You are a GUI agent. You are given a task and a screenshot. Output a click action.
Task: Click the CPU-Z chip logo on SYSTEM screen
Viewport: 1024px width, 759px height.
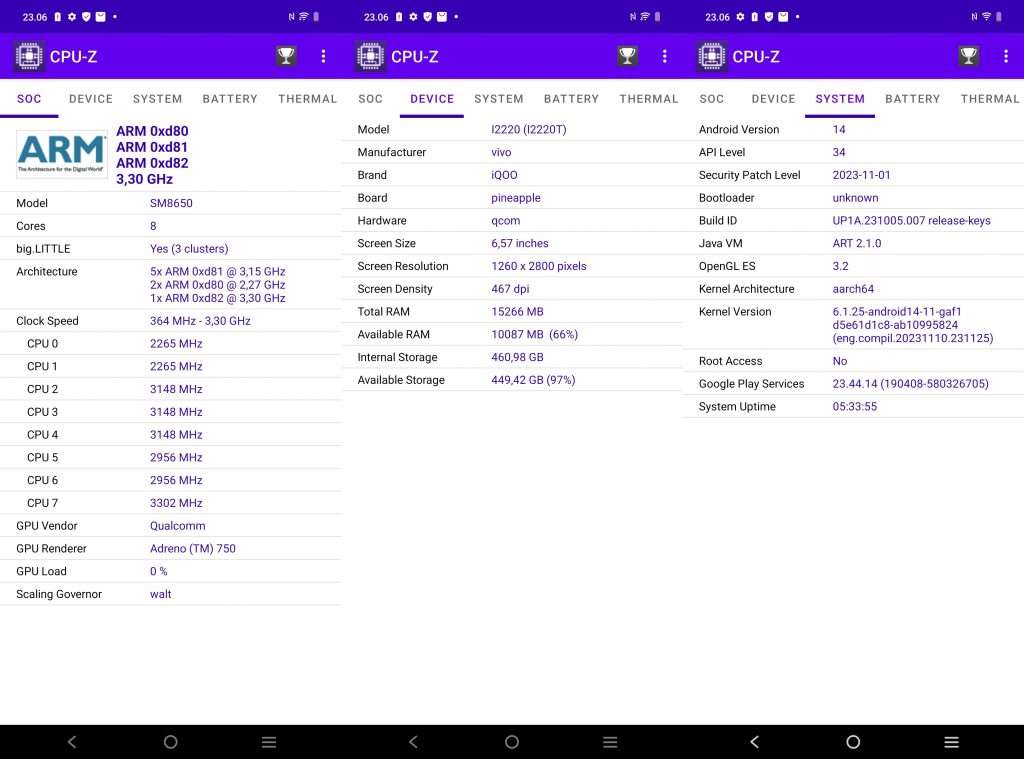[x=712, y=56]
